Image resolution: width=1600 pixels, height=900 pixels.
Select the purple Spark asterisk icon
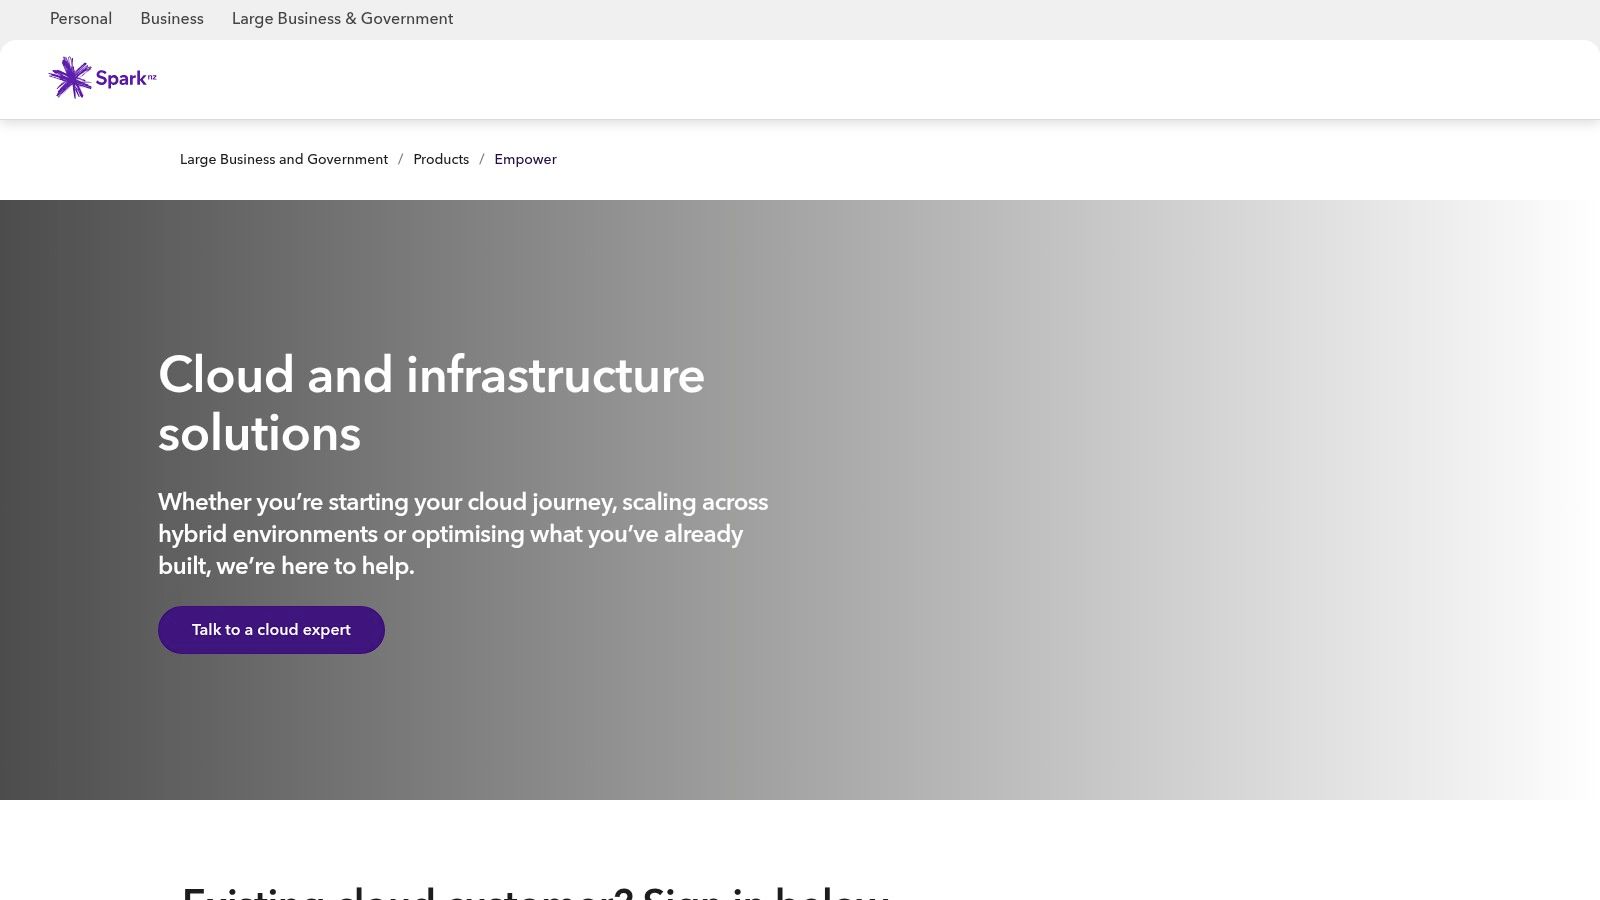point(70,77)
